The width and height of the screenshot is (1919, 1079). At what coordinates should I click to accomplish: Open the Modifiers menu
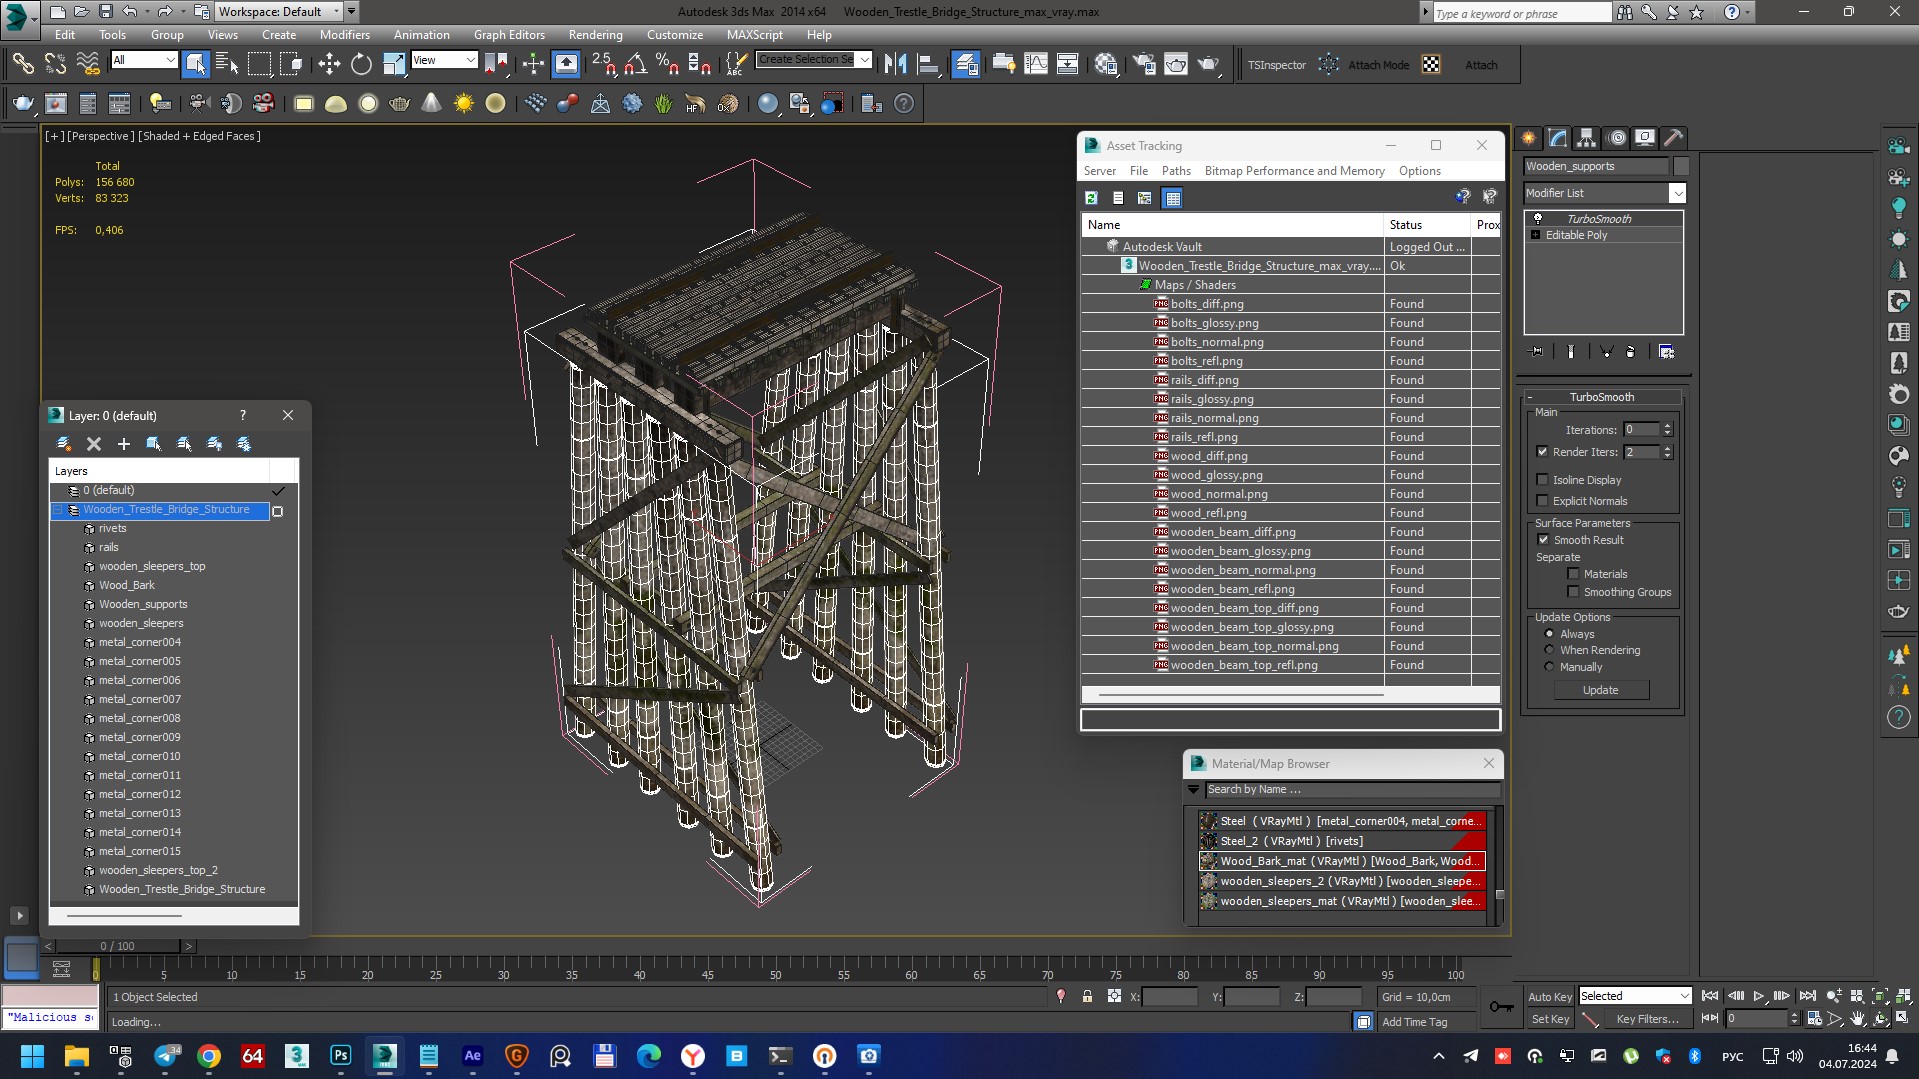[345, 34]
